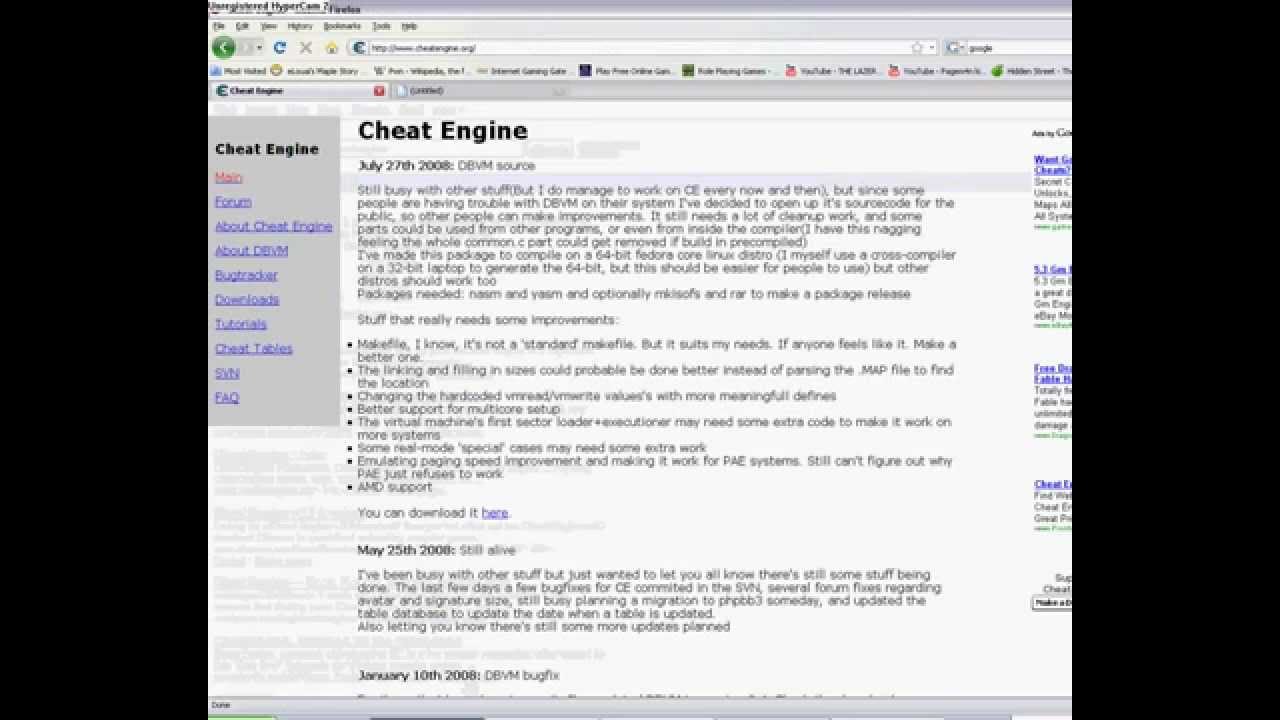Open the Help menu
The height and width of the screenshot is (720, 1280).
(x=409, y=26)
